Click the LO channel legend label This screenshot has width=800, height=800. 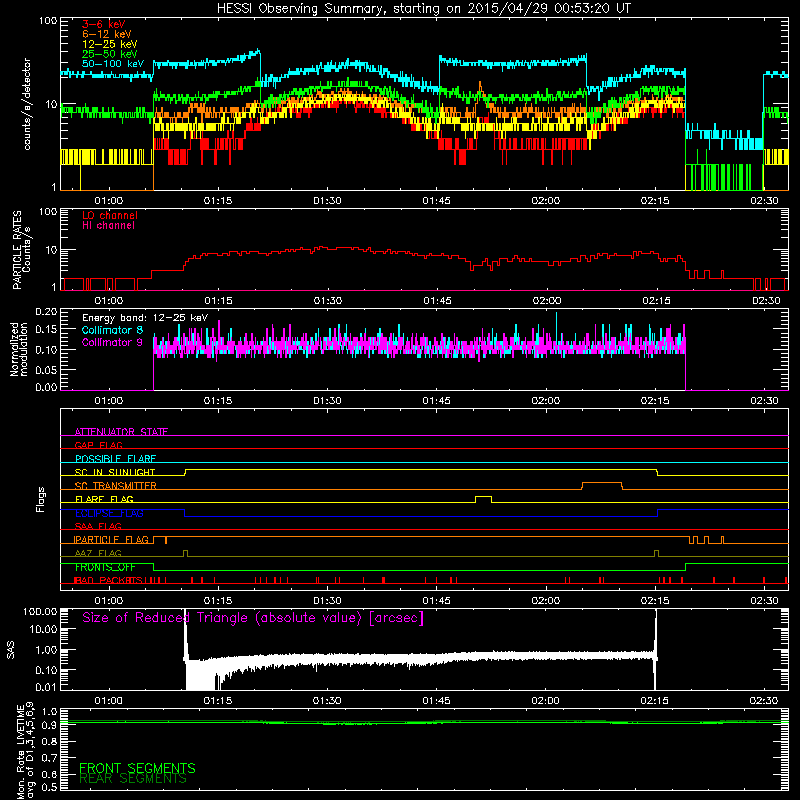pos(110,215)
